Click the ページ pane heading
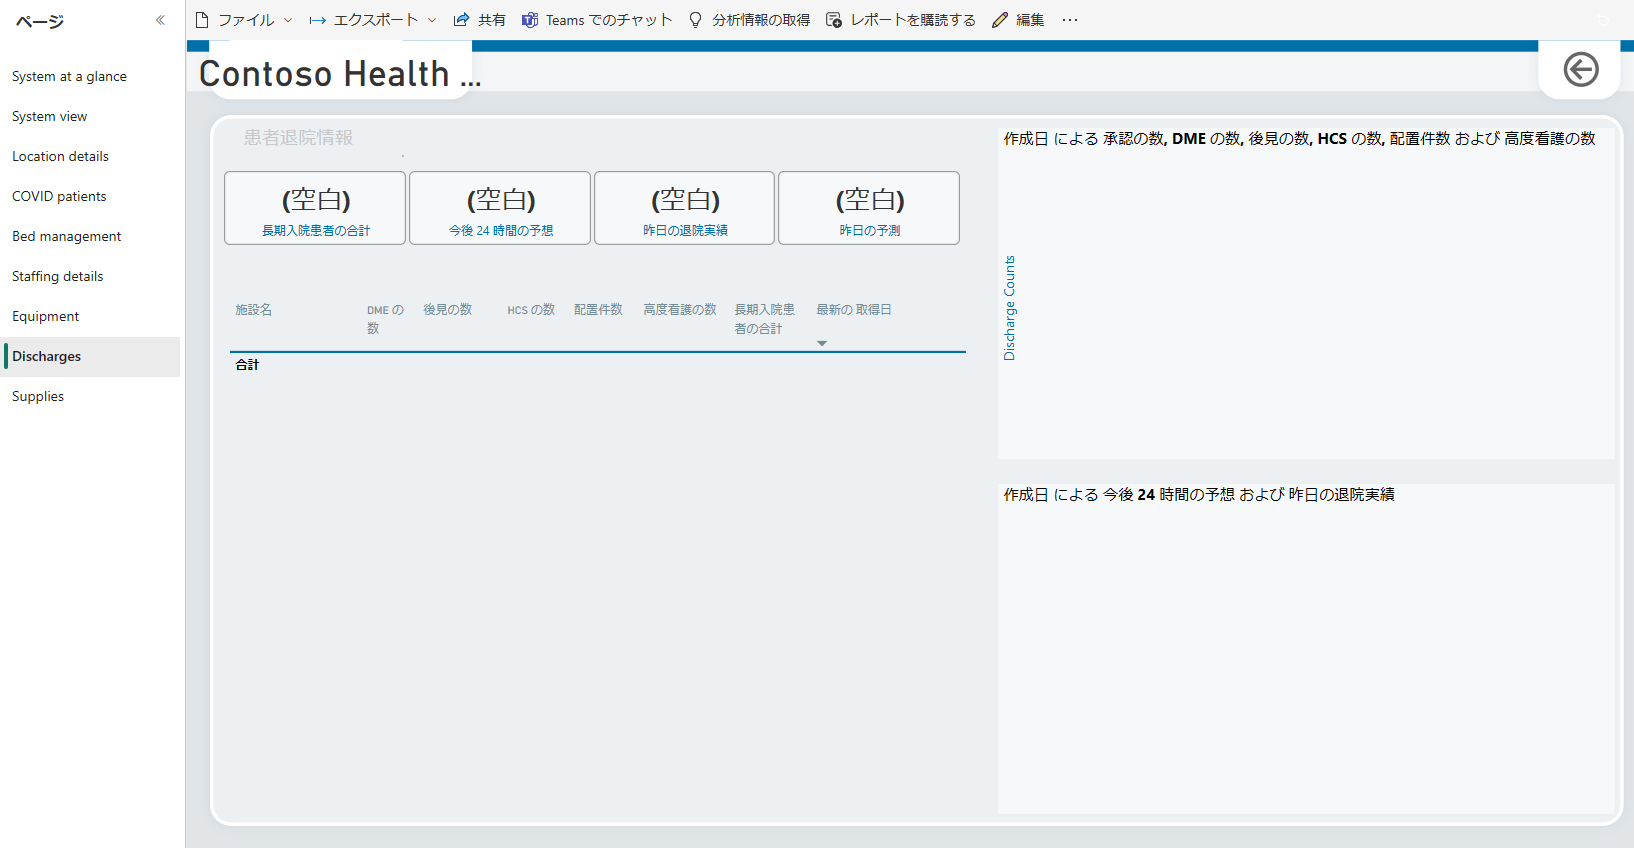The width and height of the screenshot is (1634, 848). pos(40,21)
